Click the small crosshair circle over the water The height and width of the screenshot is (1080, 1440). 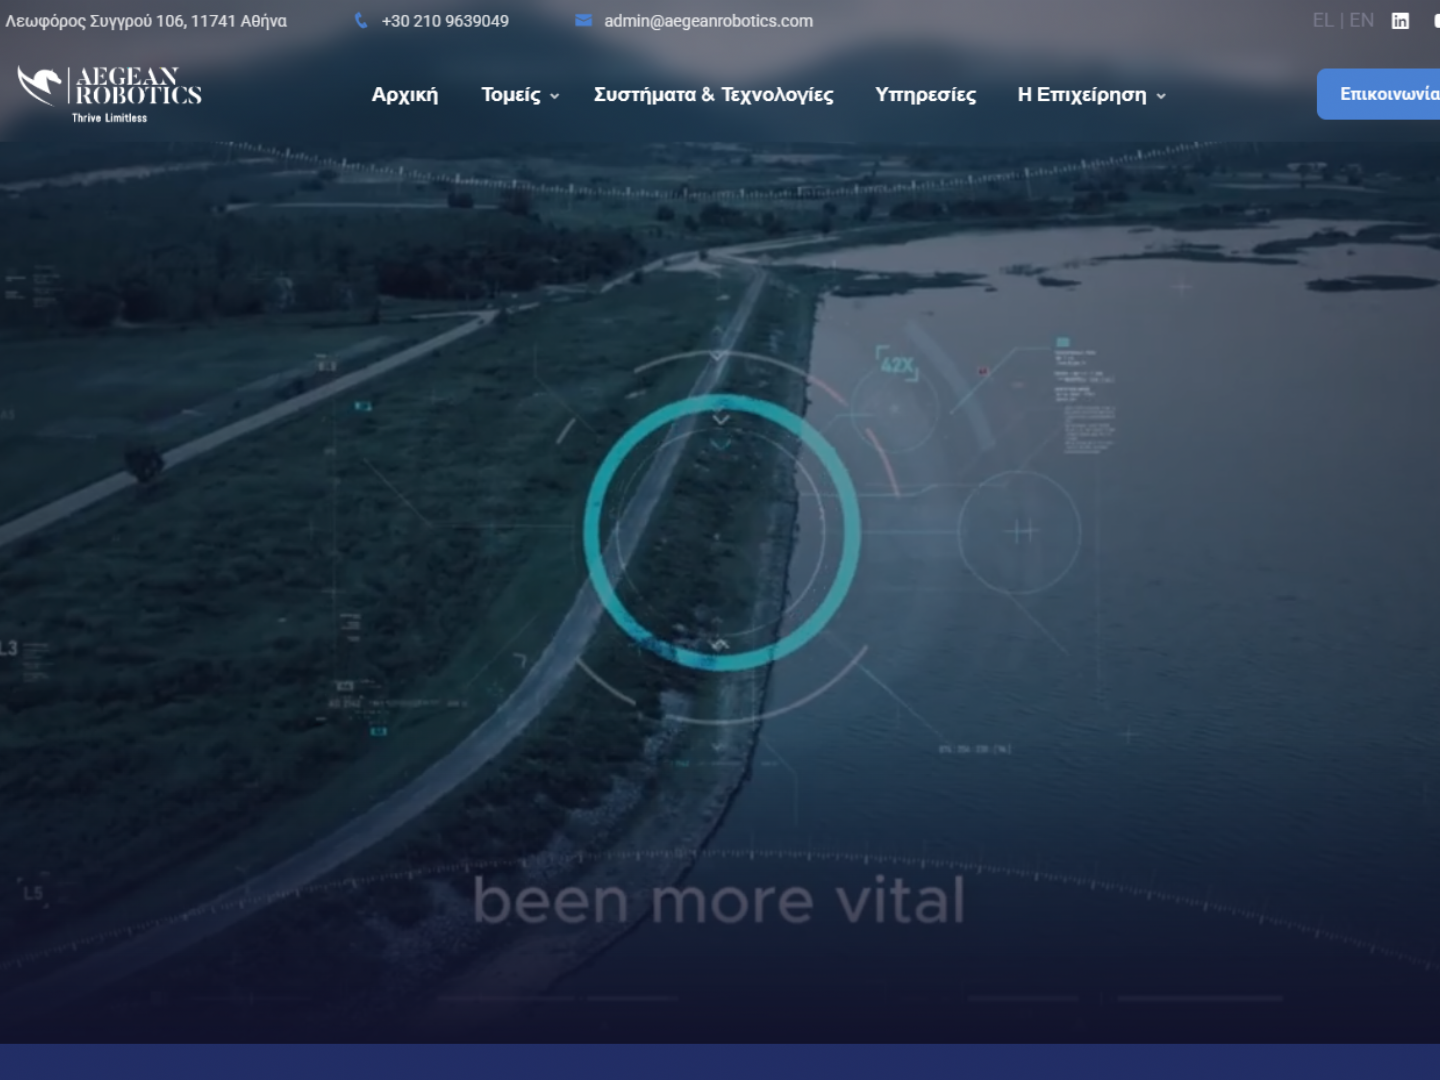[x=1019, y=531]
